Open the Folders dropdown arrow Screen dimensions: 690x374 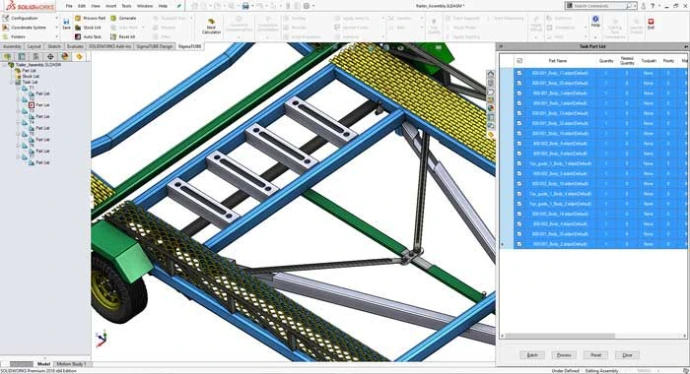[56, 37]
